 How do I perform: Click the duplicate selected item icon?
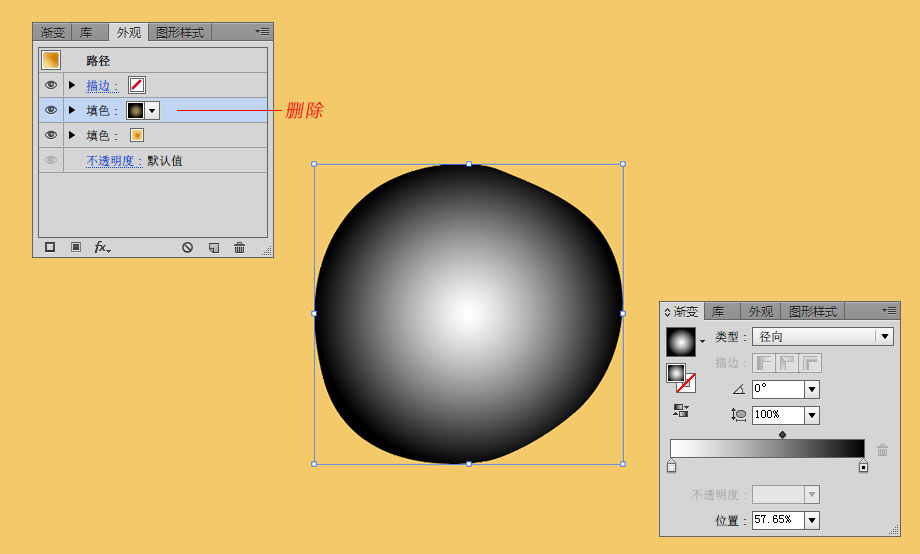tap(214, 248)
